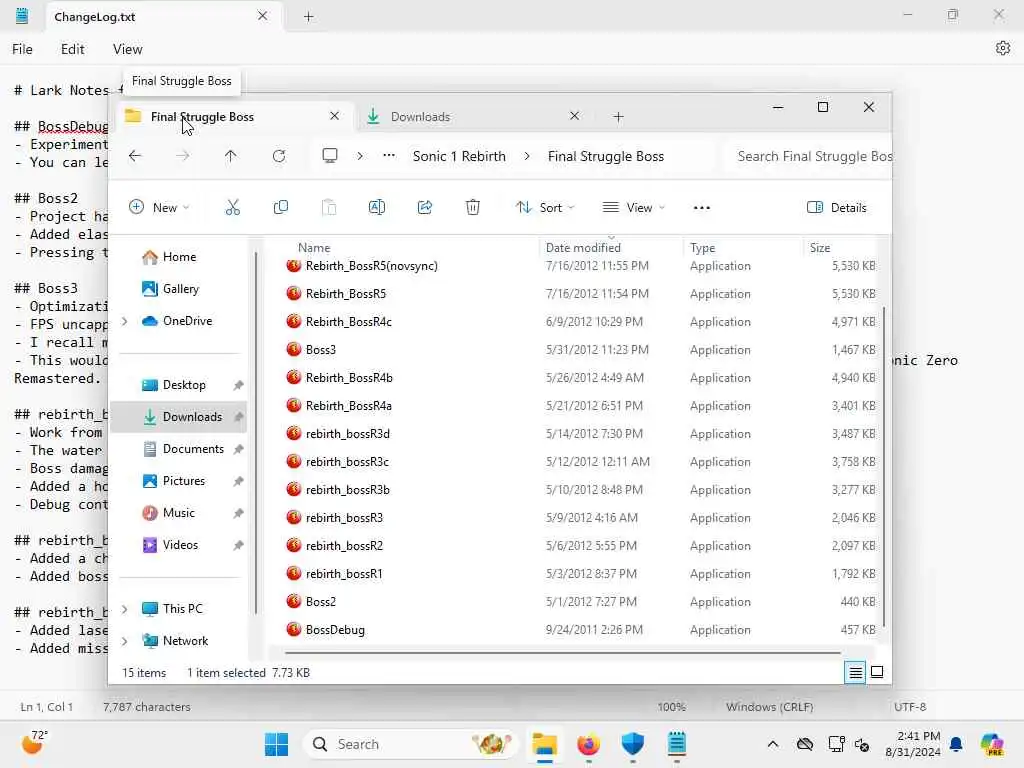Close the Downloads tab in File Explorer
The width and height of the screenshot is (1024, 768).
click(575, 116)
